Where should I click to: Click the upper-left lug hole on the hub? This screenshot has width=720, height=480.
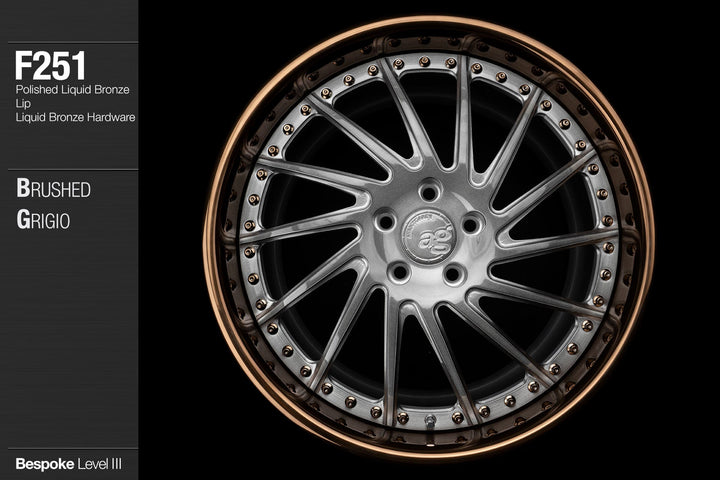pyautogui.click(x=385, y=222)
